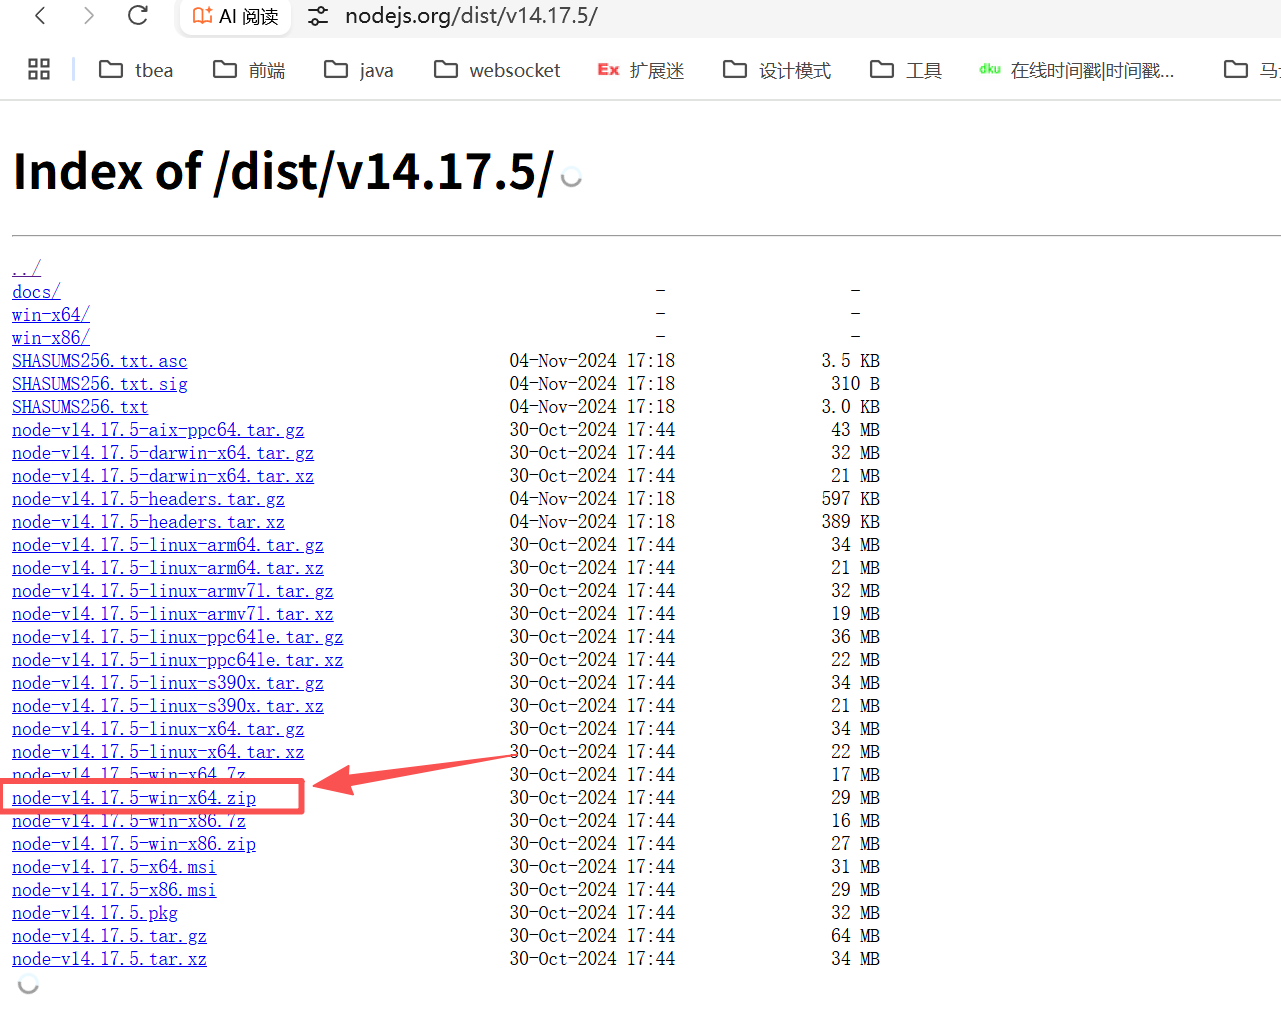This screenshot has width=1281, height=1020.
Task: Open the win-x64/ directory link
Action: pos(51,314)
